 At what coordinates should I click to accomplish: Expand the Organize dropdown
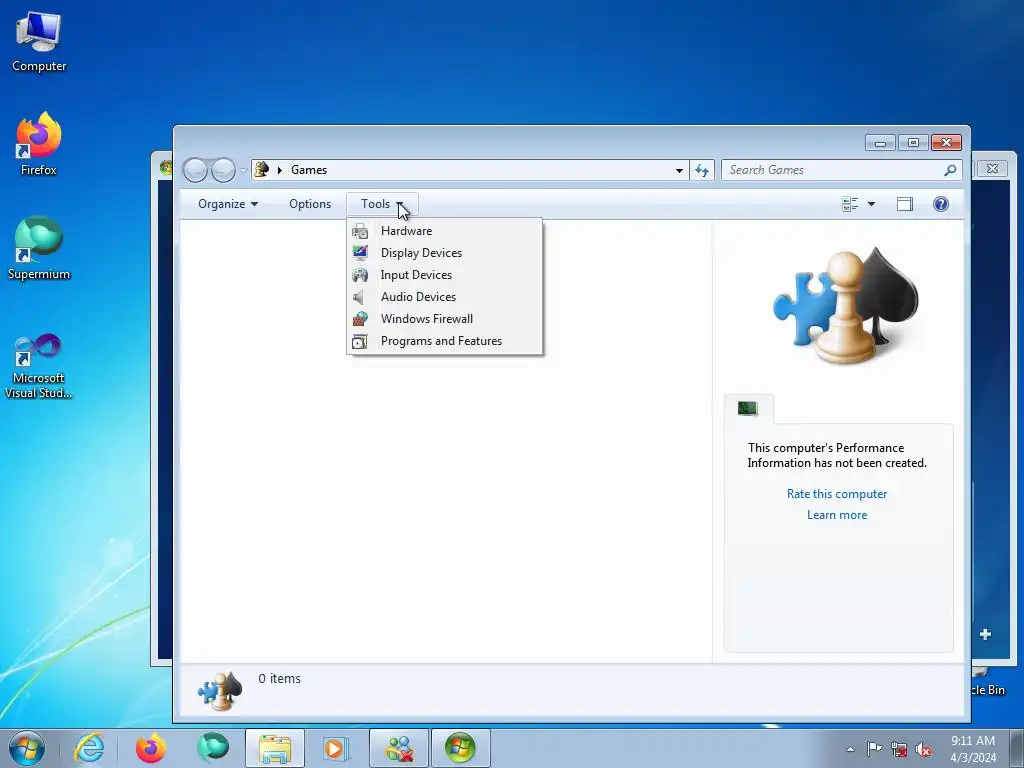coord(228,204)
